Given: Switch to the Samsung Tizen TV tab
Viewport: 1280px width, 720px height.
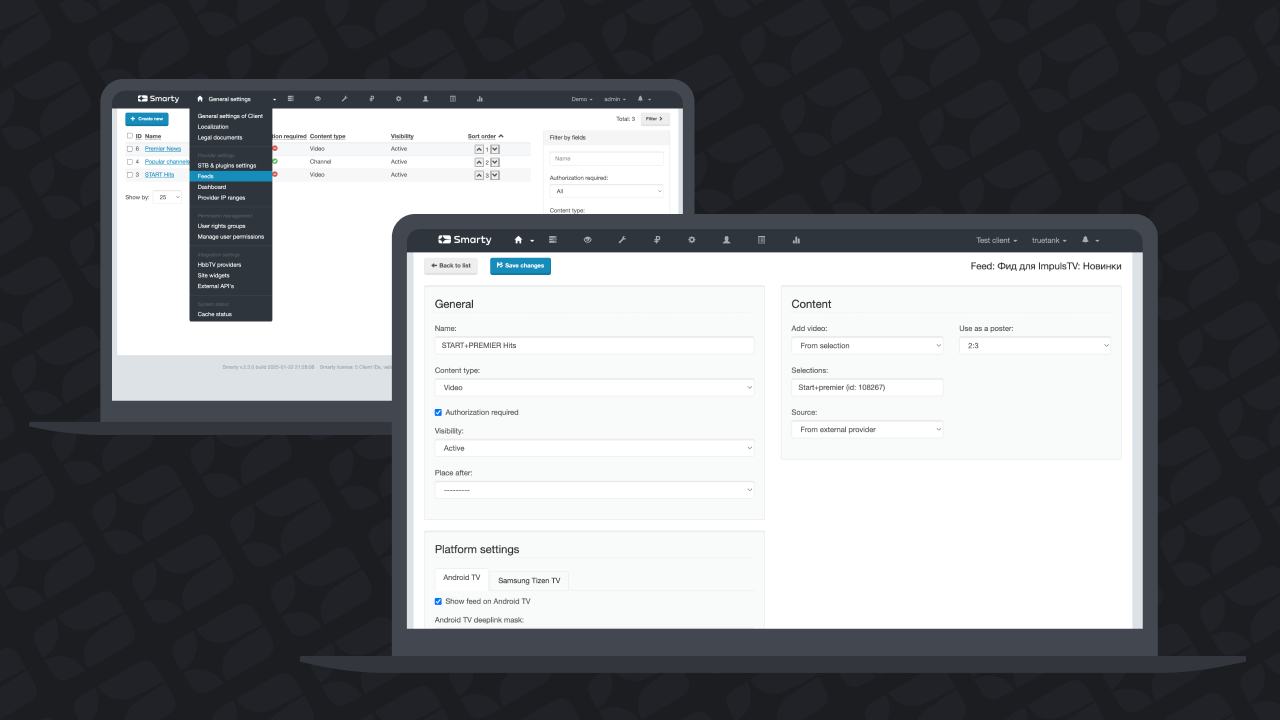Looking at the screenshot, I should click(x=529, y=580).
